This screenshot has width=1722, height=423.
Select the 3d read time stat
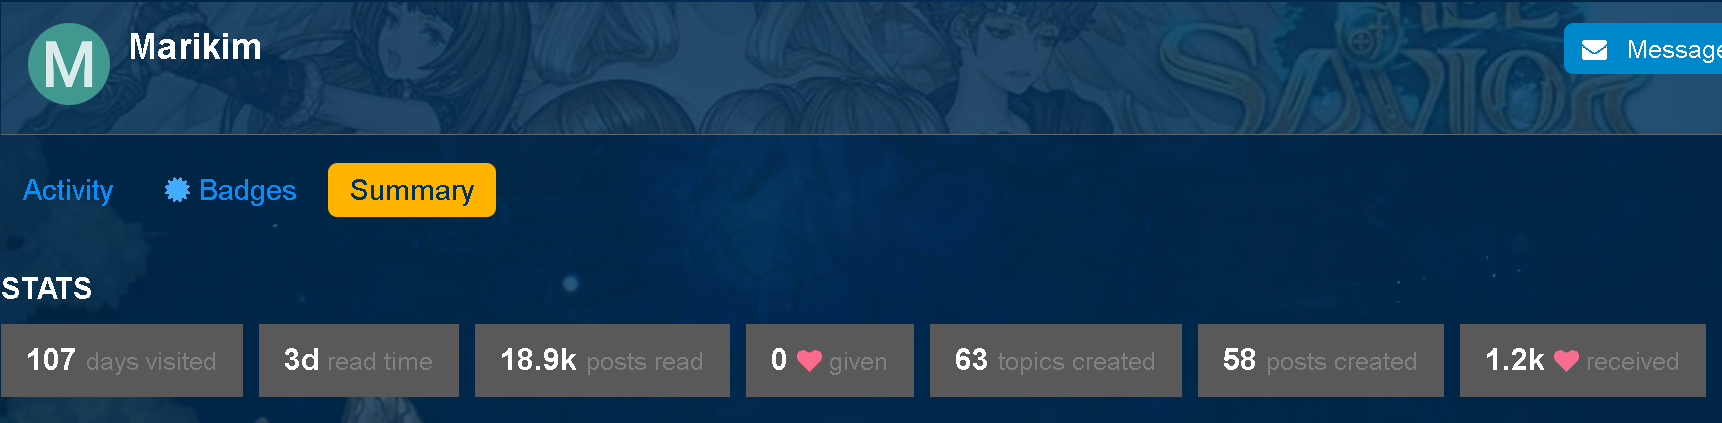359,360
